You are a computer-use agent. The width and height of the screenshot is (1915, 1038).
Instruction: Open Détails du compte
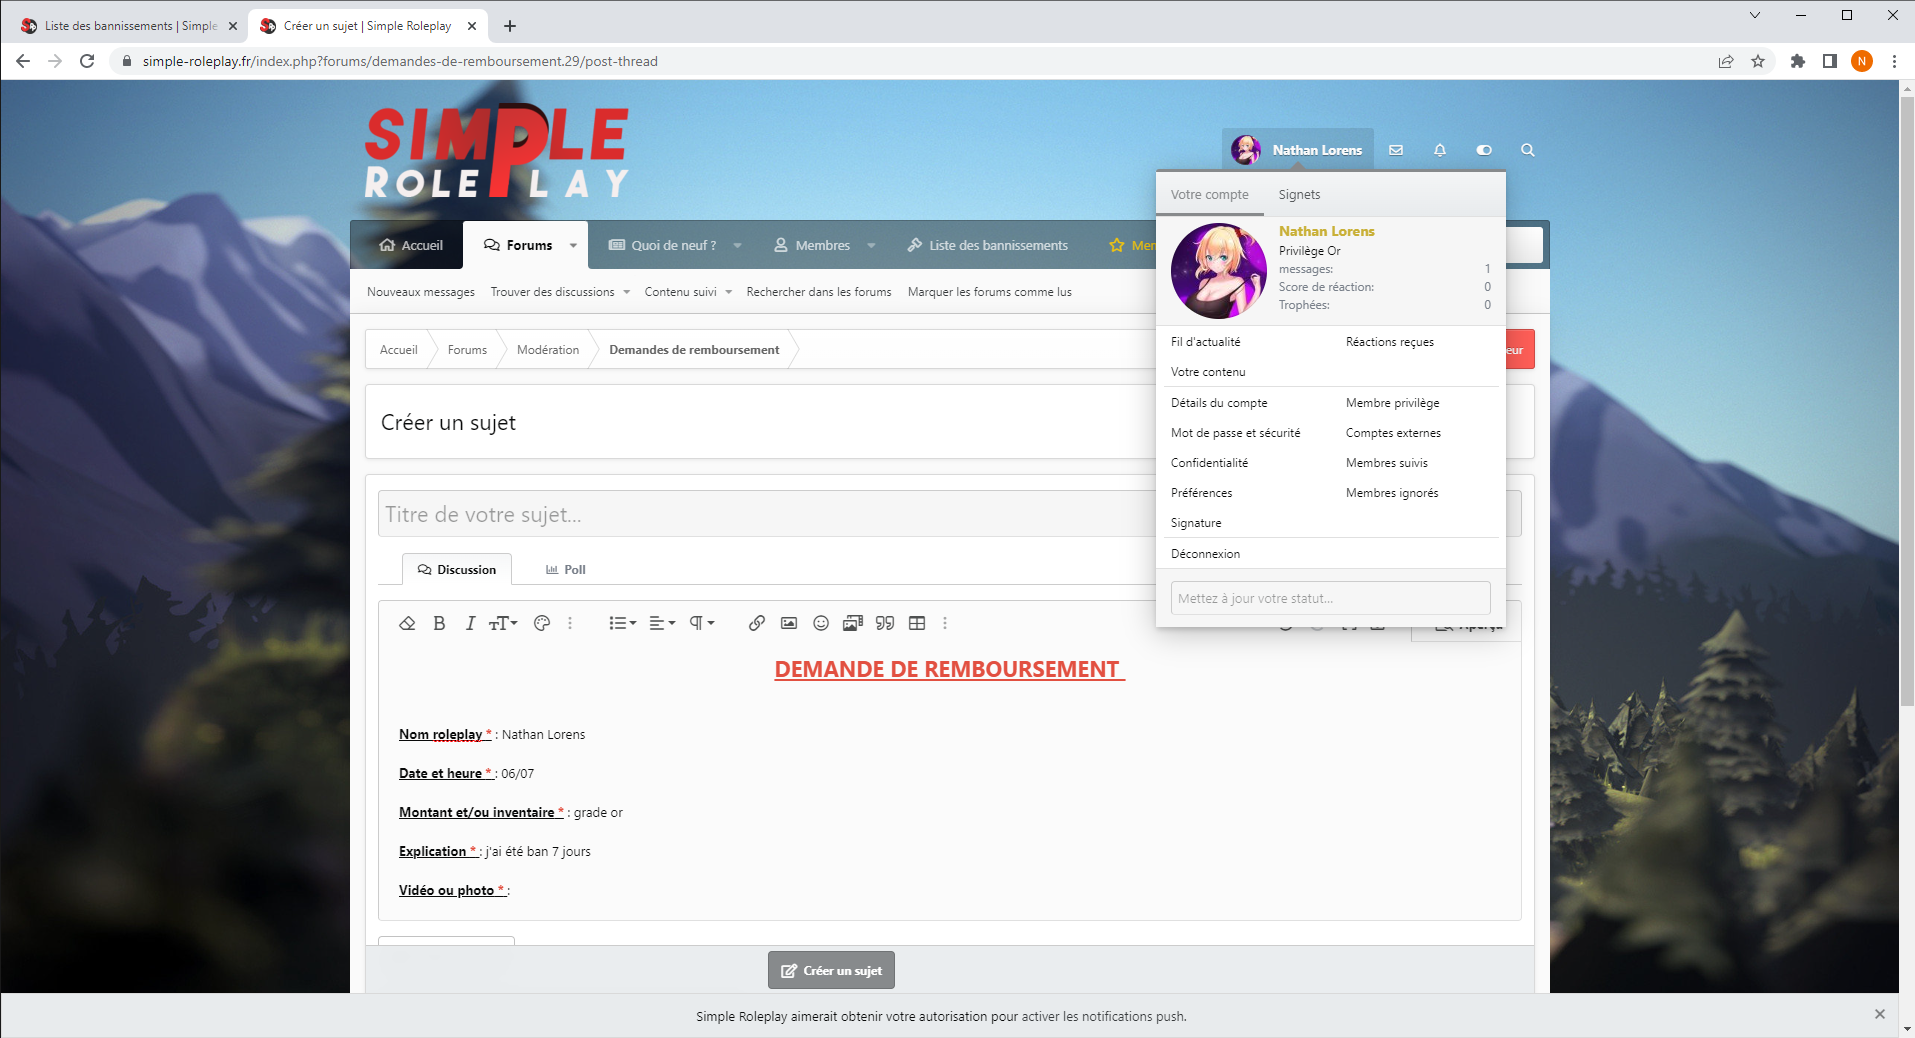point(1219,403)
